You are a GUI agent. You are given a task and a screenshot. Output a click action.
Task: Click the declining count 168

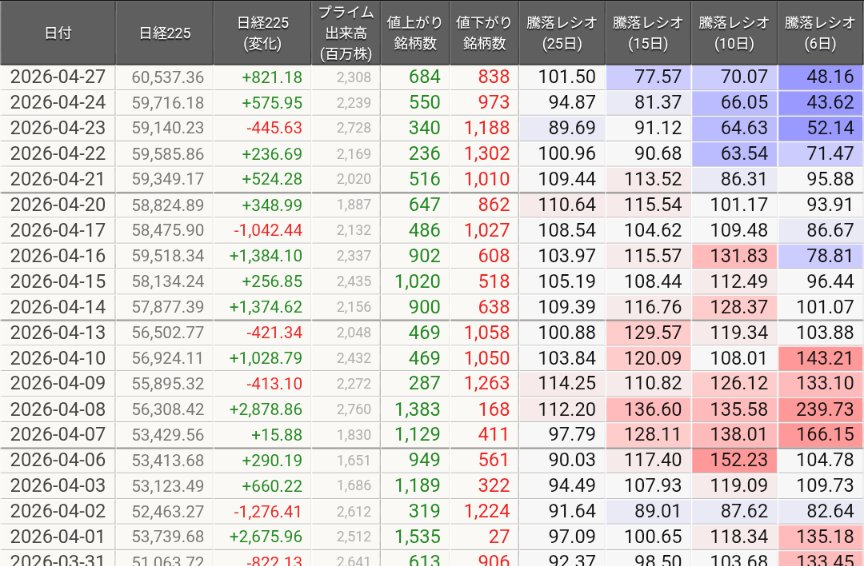(494, 409)
